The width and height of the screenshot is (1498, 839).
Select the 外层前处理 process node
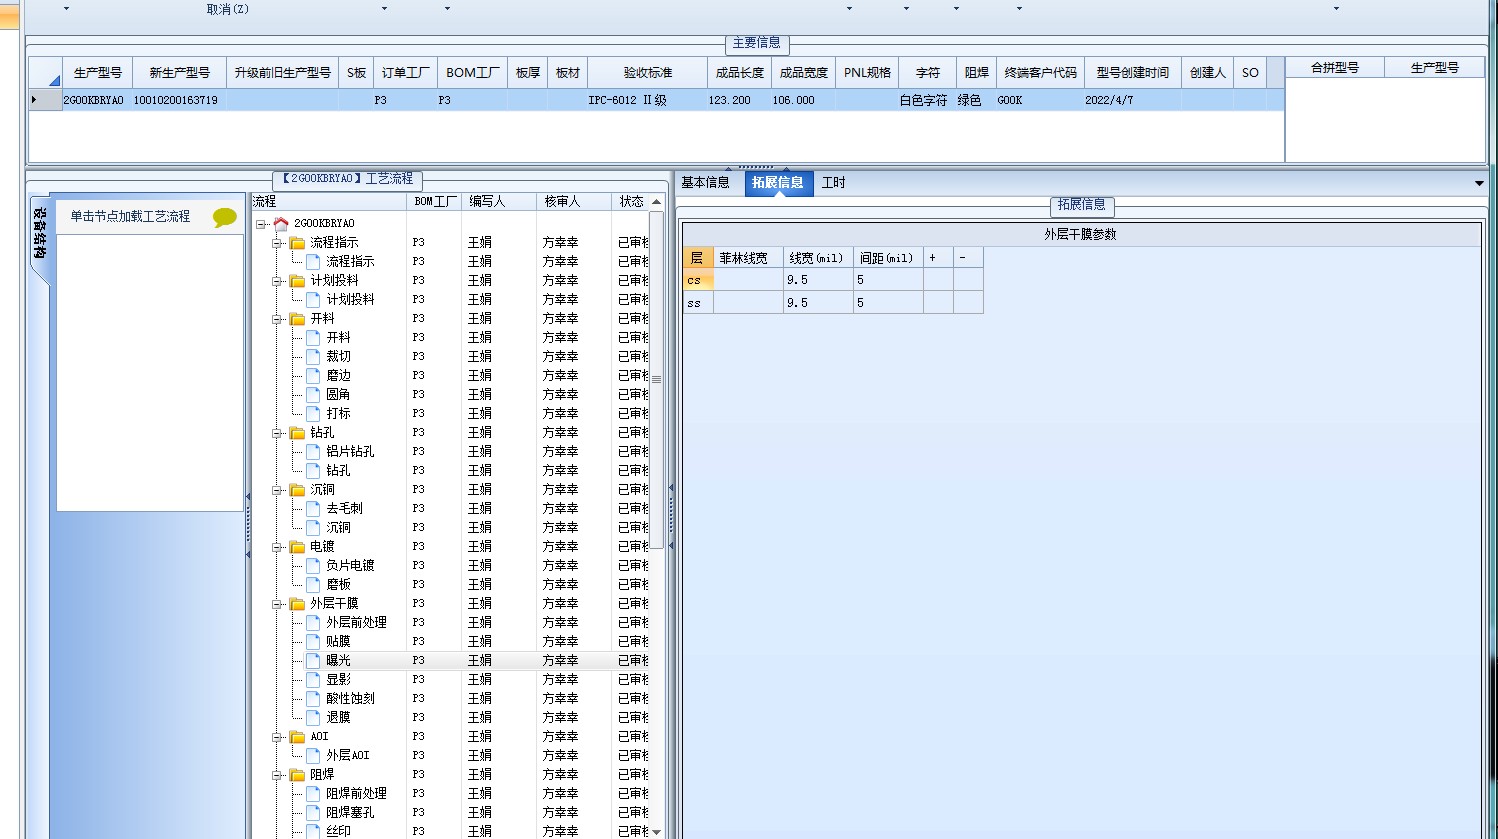356,622
